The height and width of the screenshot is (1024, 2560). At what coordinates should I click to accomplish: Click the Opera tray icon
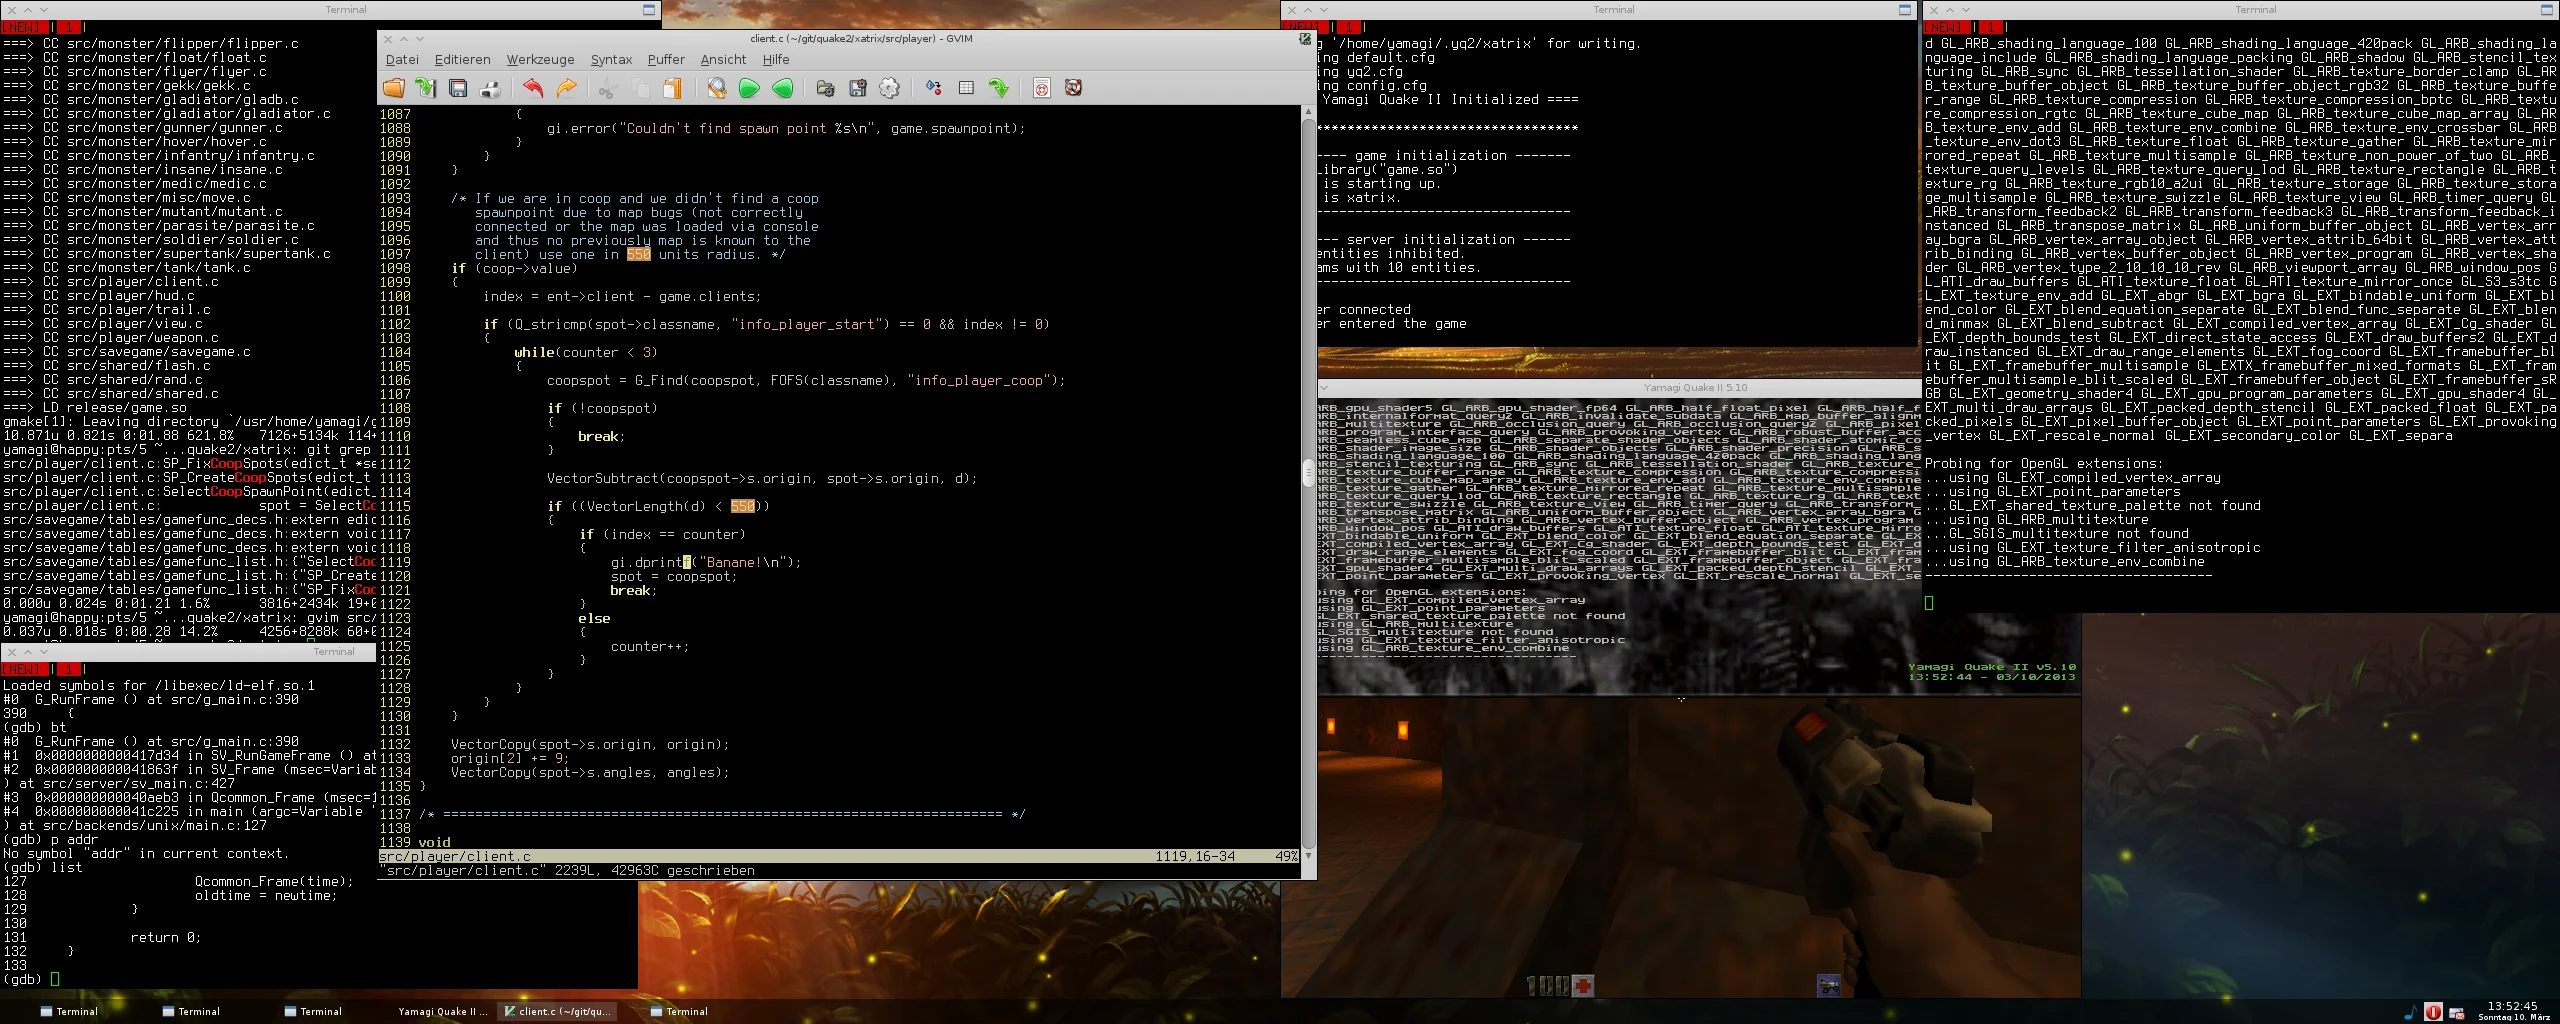click(x=2433, y=1012)
